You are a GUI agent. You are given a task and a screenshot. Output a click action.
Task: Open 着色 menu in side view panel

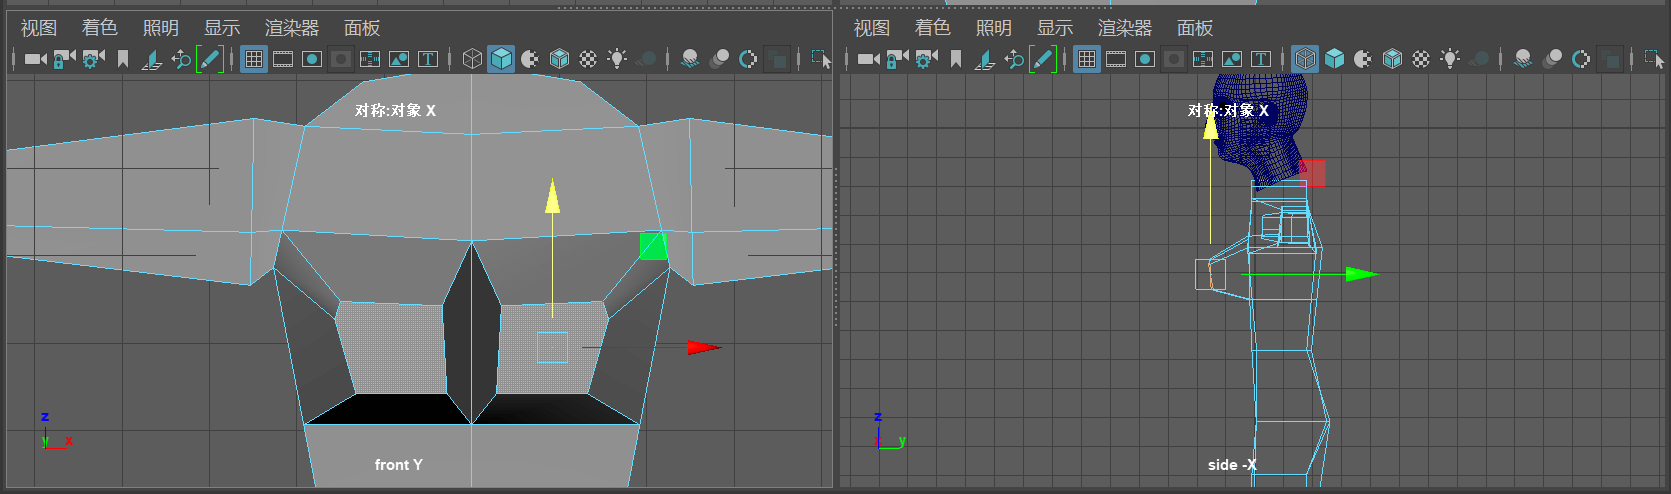(x=933, y=28)
